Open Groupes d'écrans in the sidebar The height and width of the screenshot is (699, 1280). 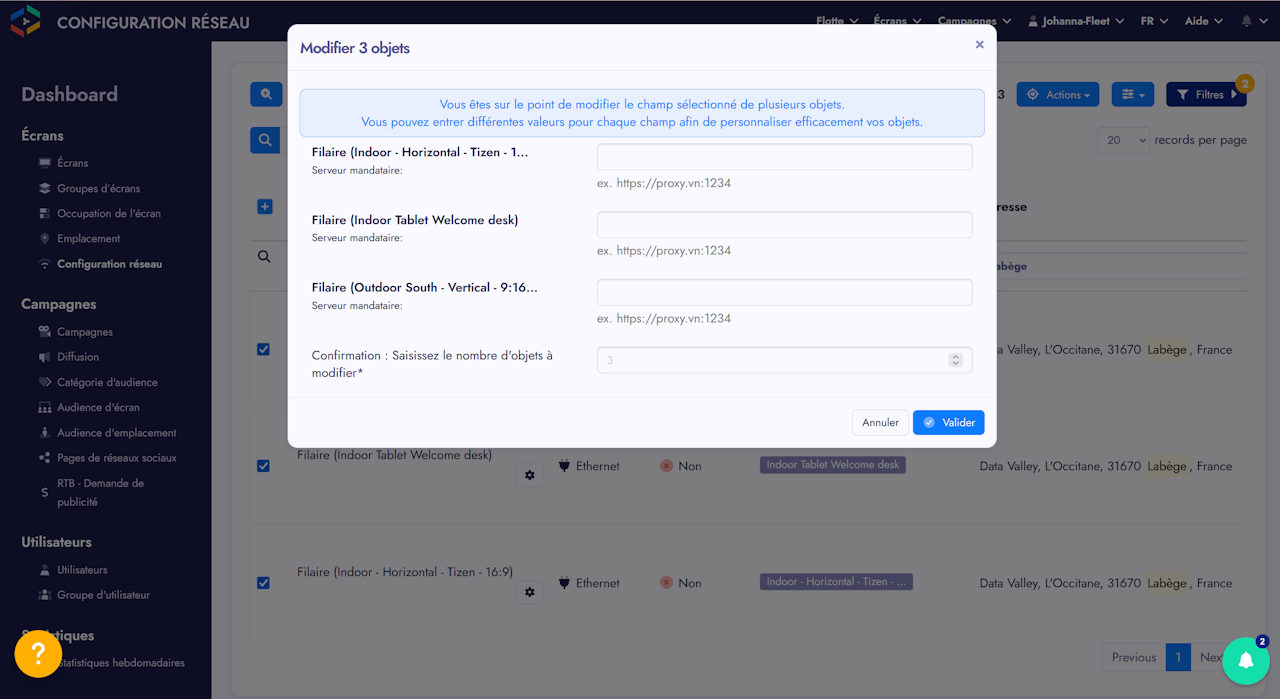click(x=98, y=188)
